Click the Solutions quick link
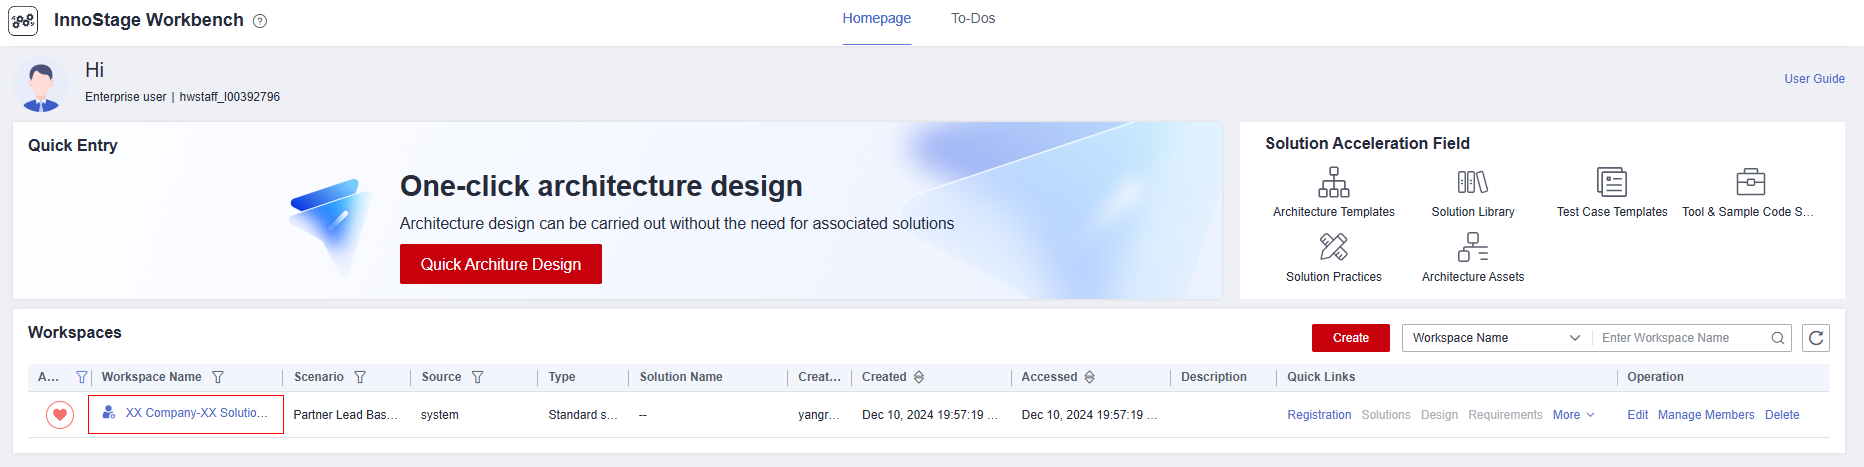1864x467 pixels. [1386, 415]
